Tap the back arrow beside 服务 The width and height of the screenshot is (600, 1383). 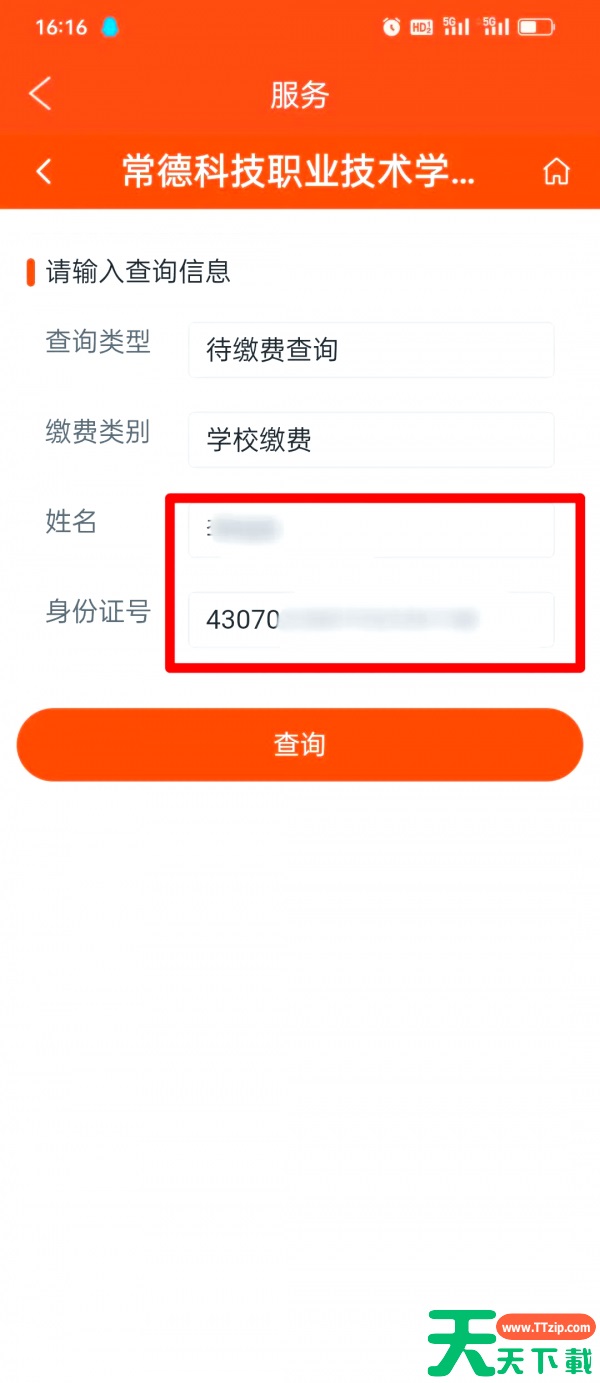[40, 94]
